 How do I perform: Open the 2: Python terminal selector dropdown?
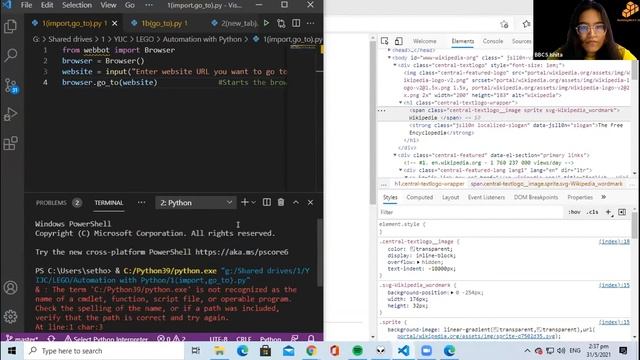coord(196,203)
